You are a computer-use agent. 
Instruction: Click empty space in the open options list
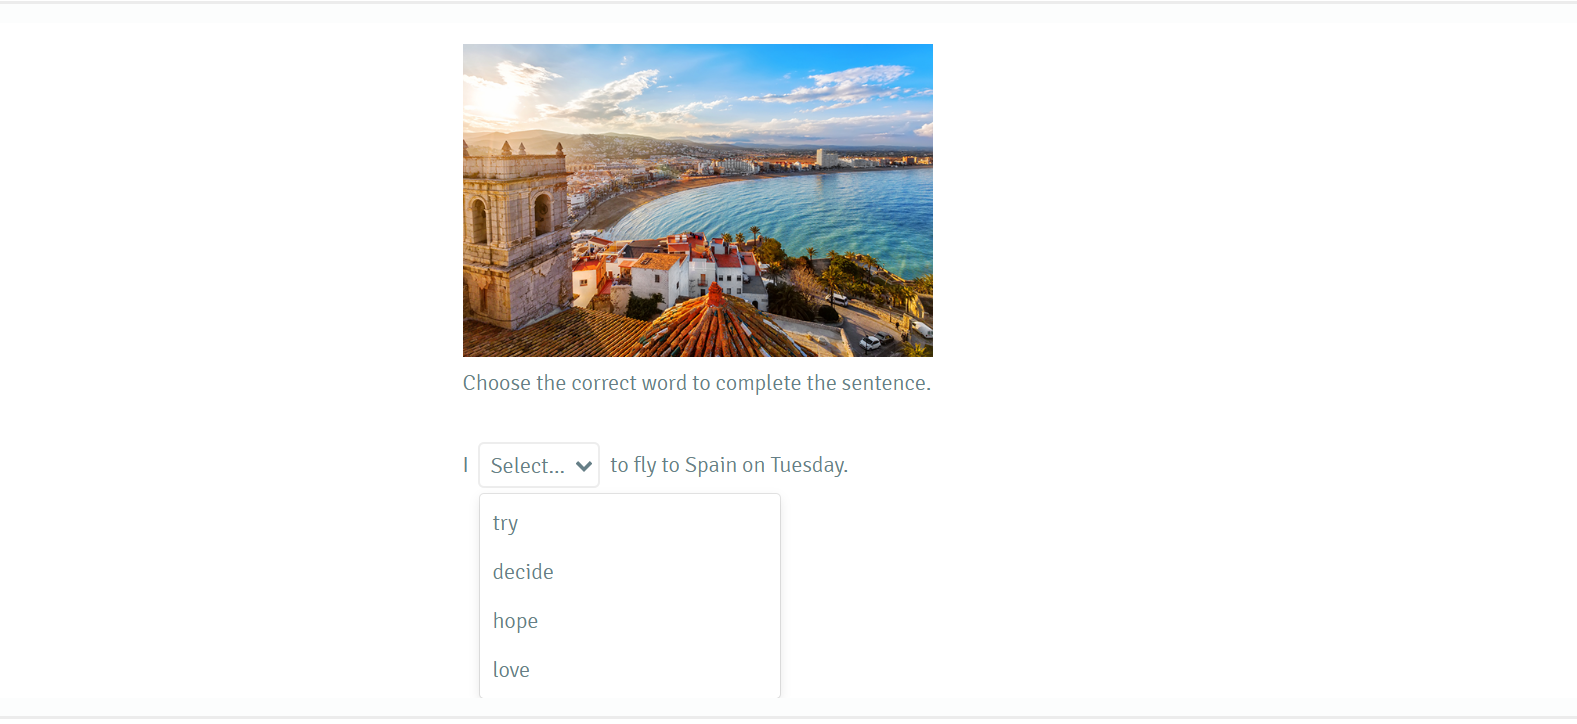(690, 572)
